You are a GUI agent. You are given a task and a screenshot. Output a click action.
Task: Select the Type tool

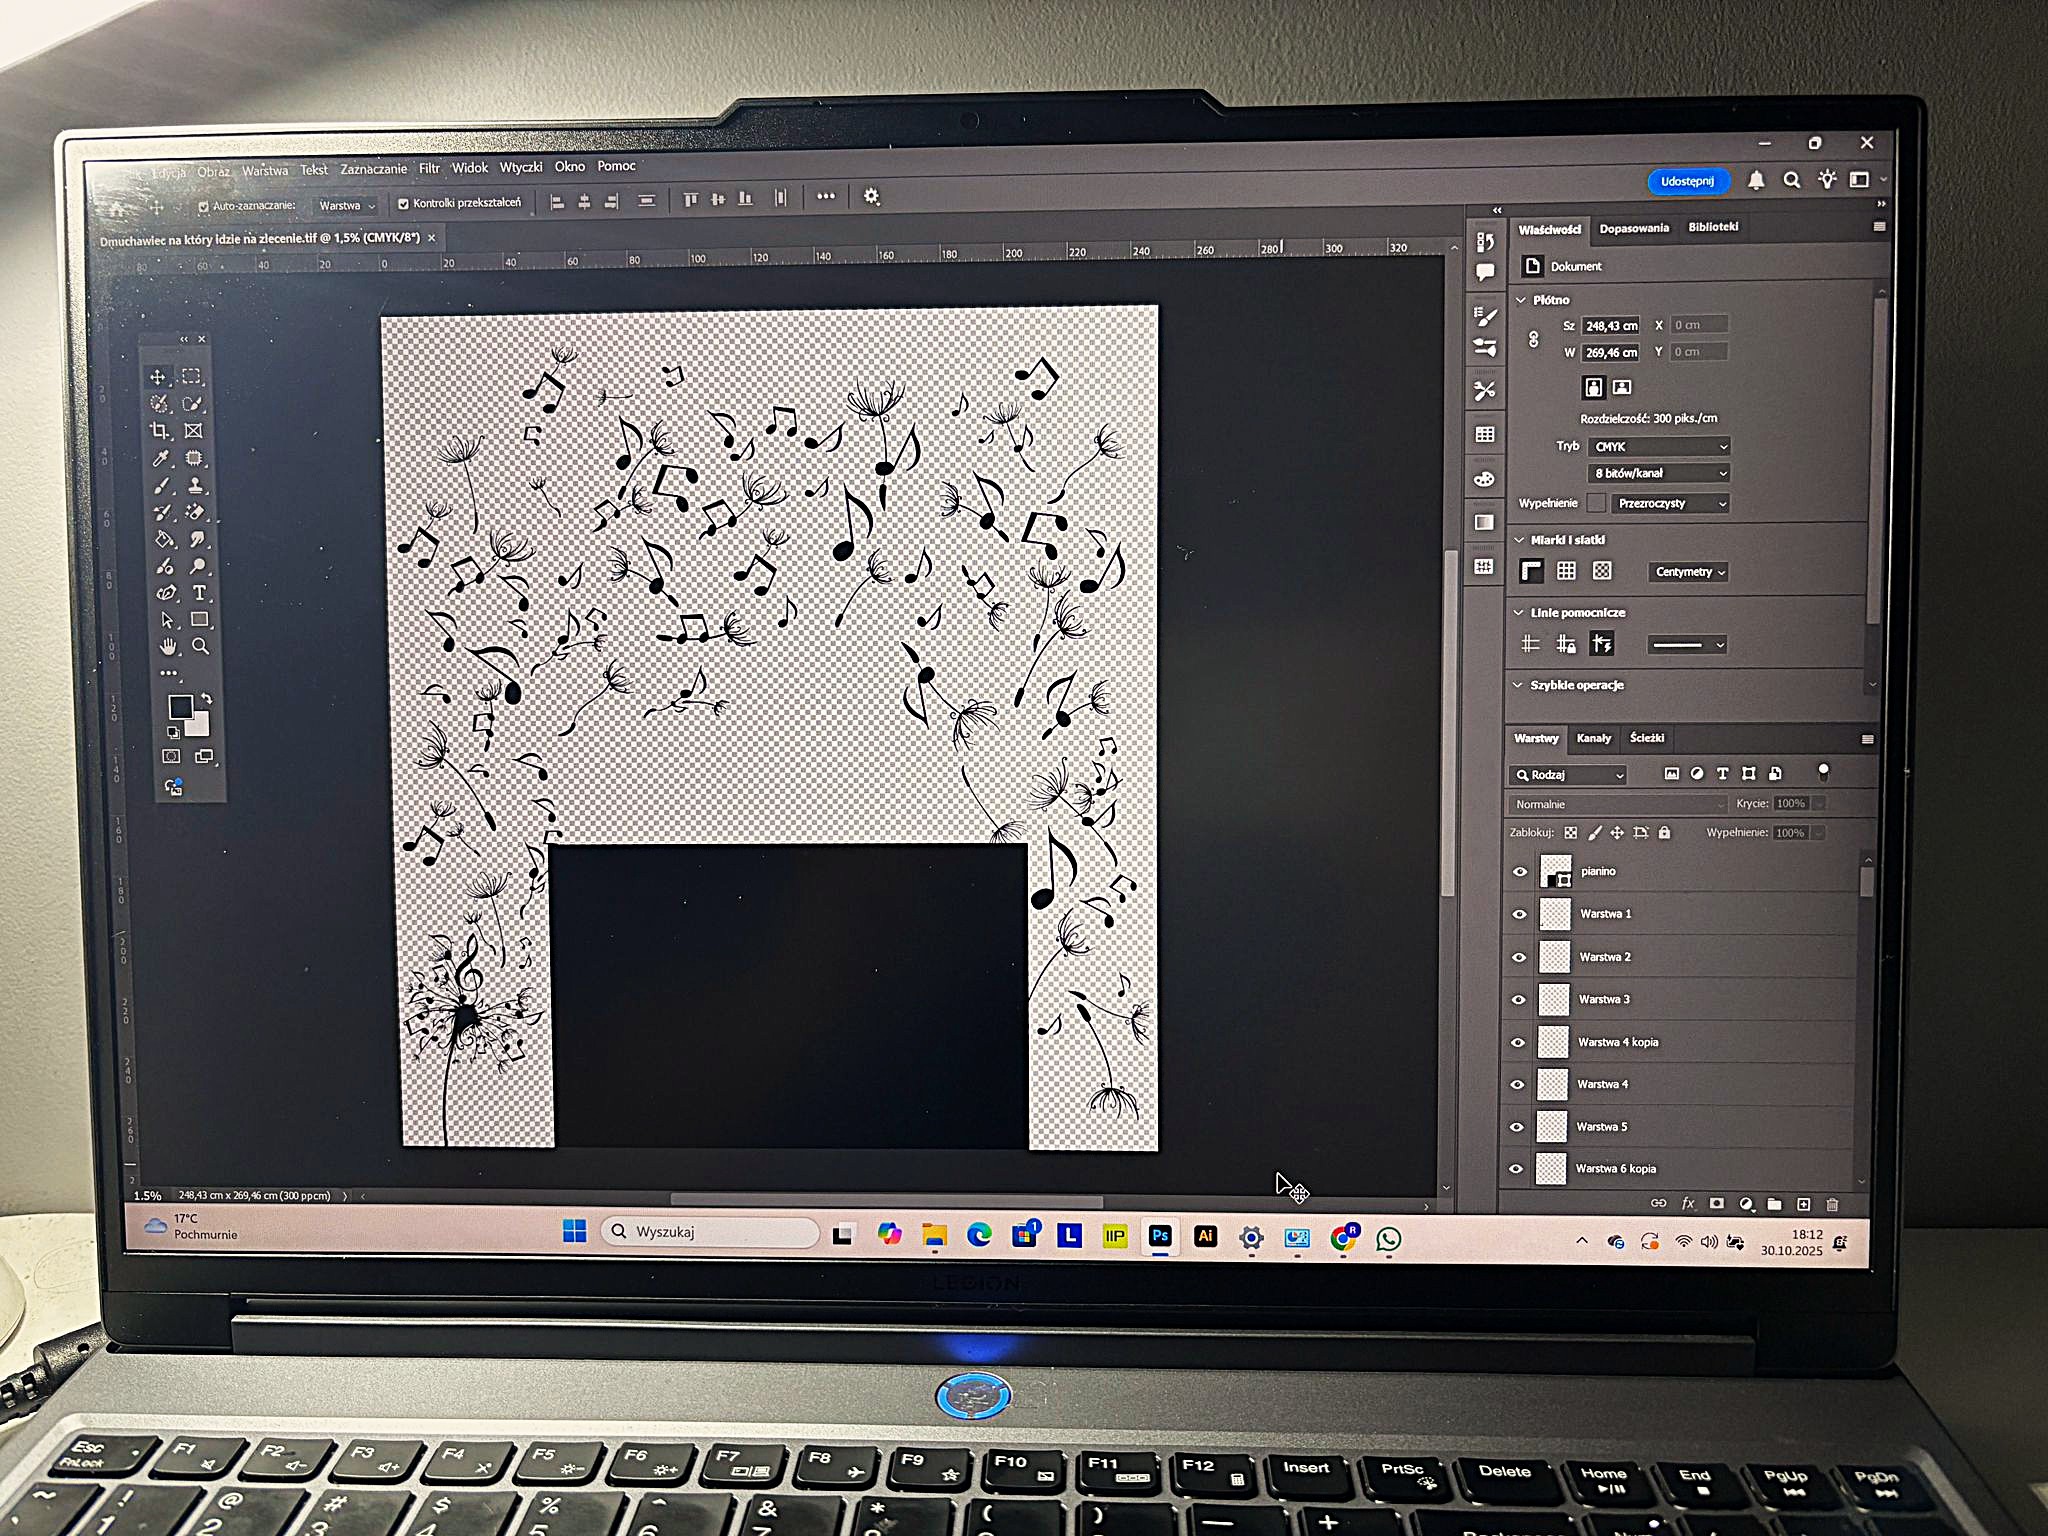point(199,592)
